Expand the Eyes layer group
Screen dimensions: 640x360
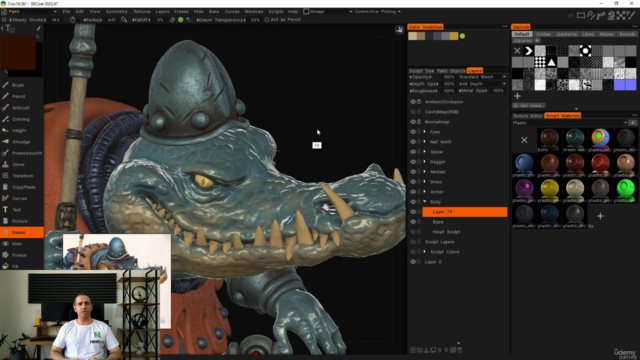tap(425, 132)
